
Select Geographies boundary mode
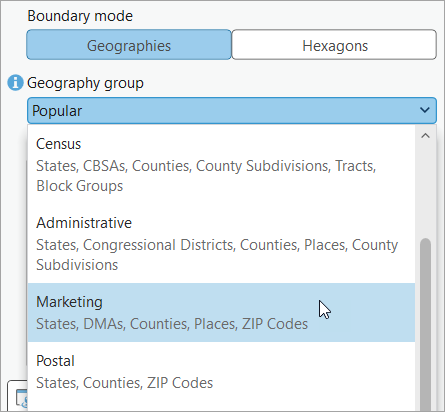click(x=129, y=45)
